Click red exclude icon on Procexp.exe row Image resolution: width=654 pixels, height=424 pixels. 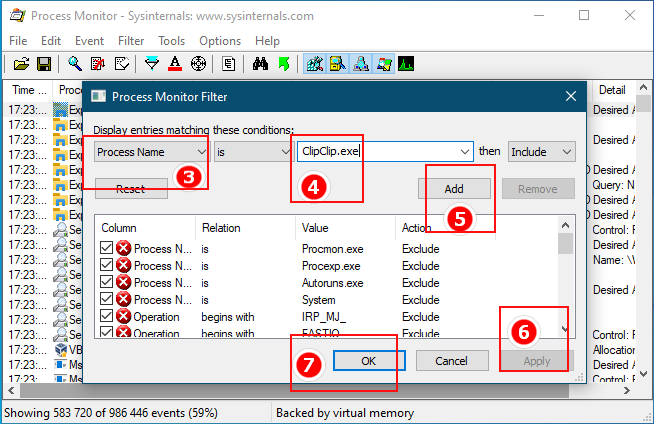point(123,266)
